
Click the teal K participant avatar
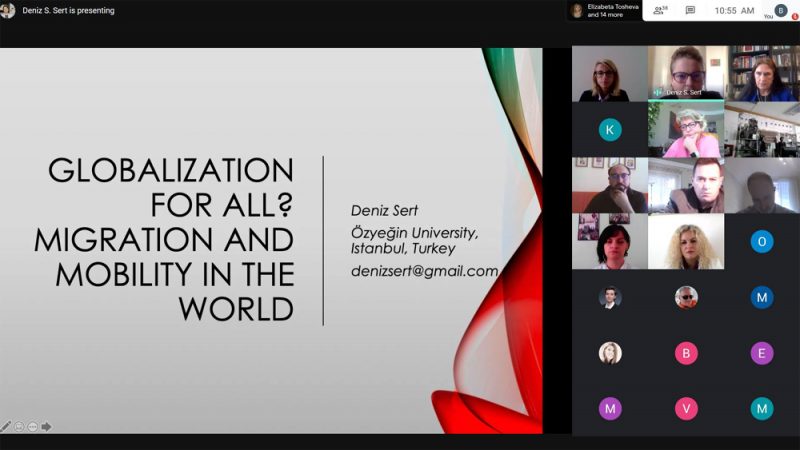point(610,130)
